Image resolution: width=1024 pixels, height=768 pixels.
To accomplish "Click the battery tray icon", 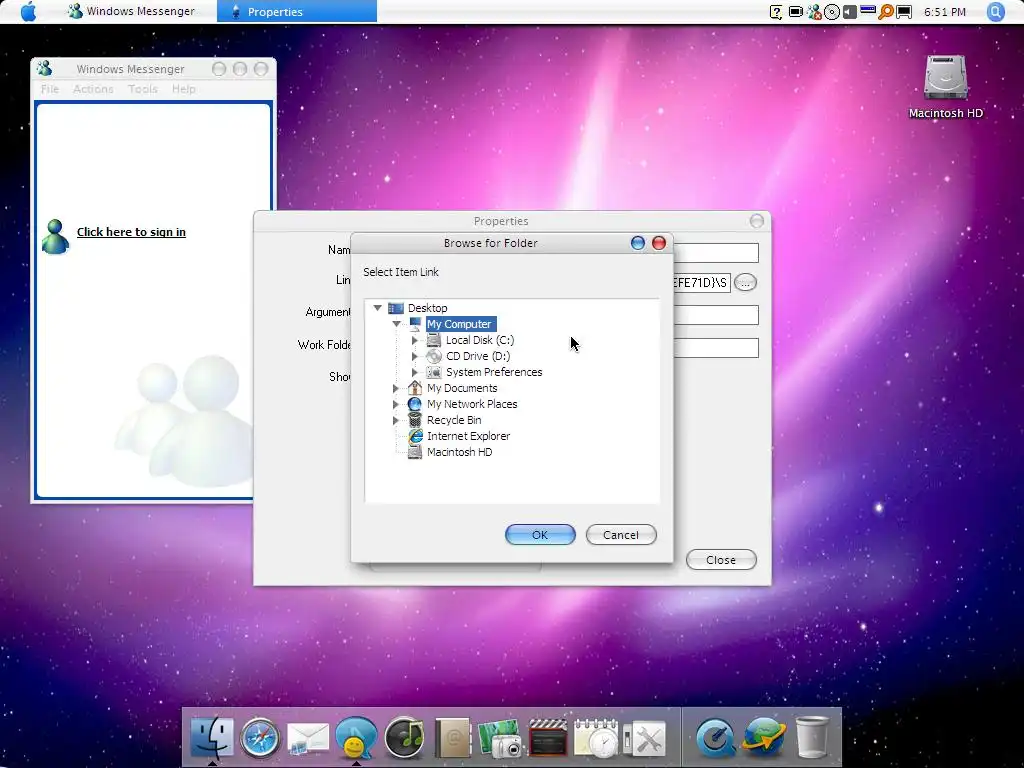I will (795, 12).
